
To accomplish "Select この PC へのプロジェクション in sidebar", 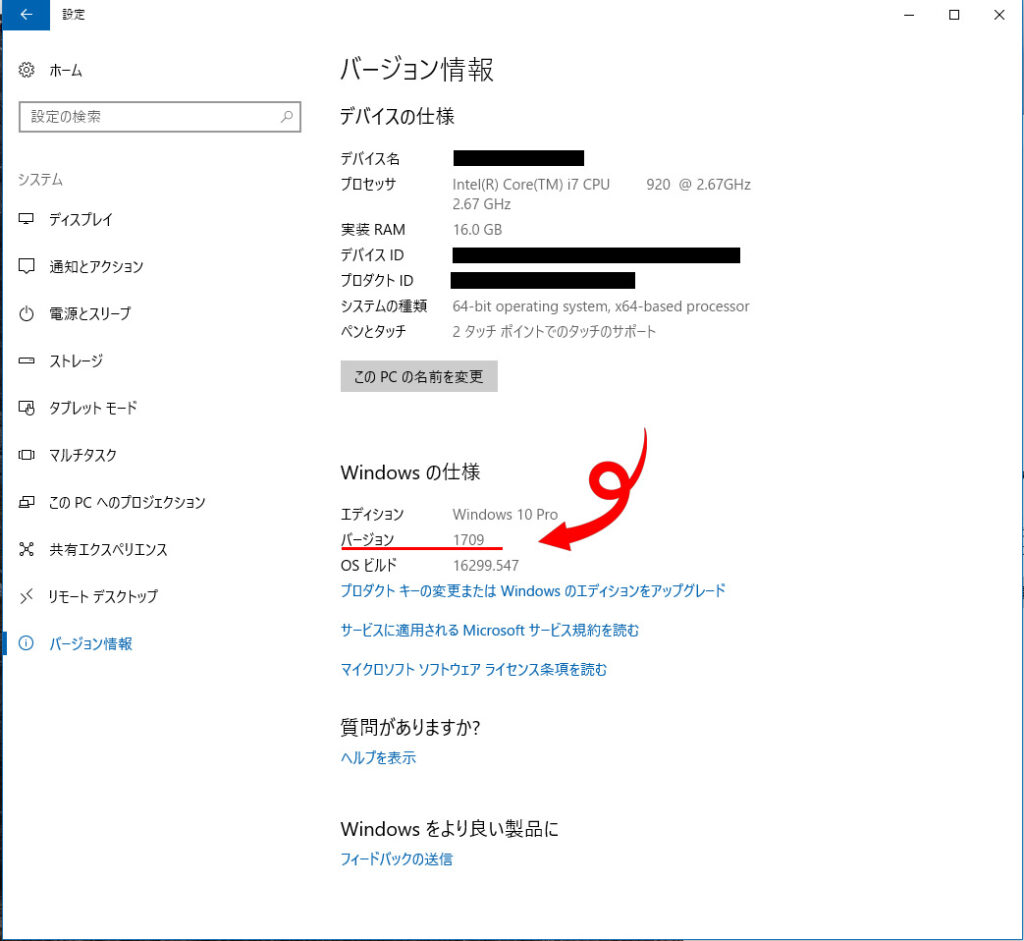I will coord(127,502).
